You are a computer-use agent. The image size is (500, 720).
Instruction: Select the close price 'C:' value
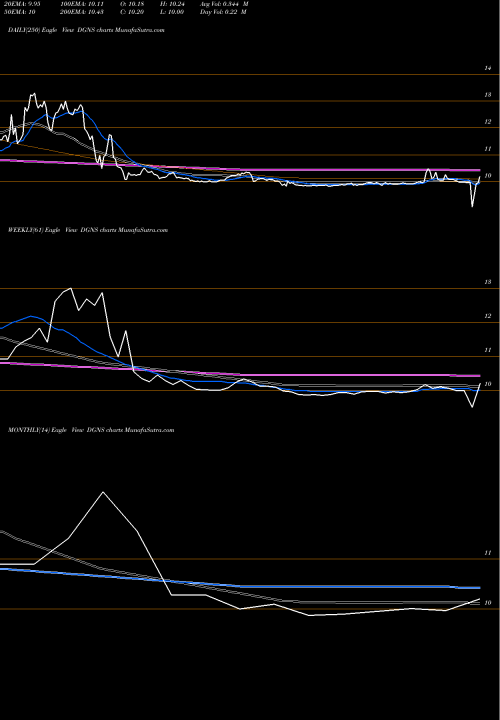[x=132, y=12]
